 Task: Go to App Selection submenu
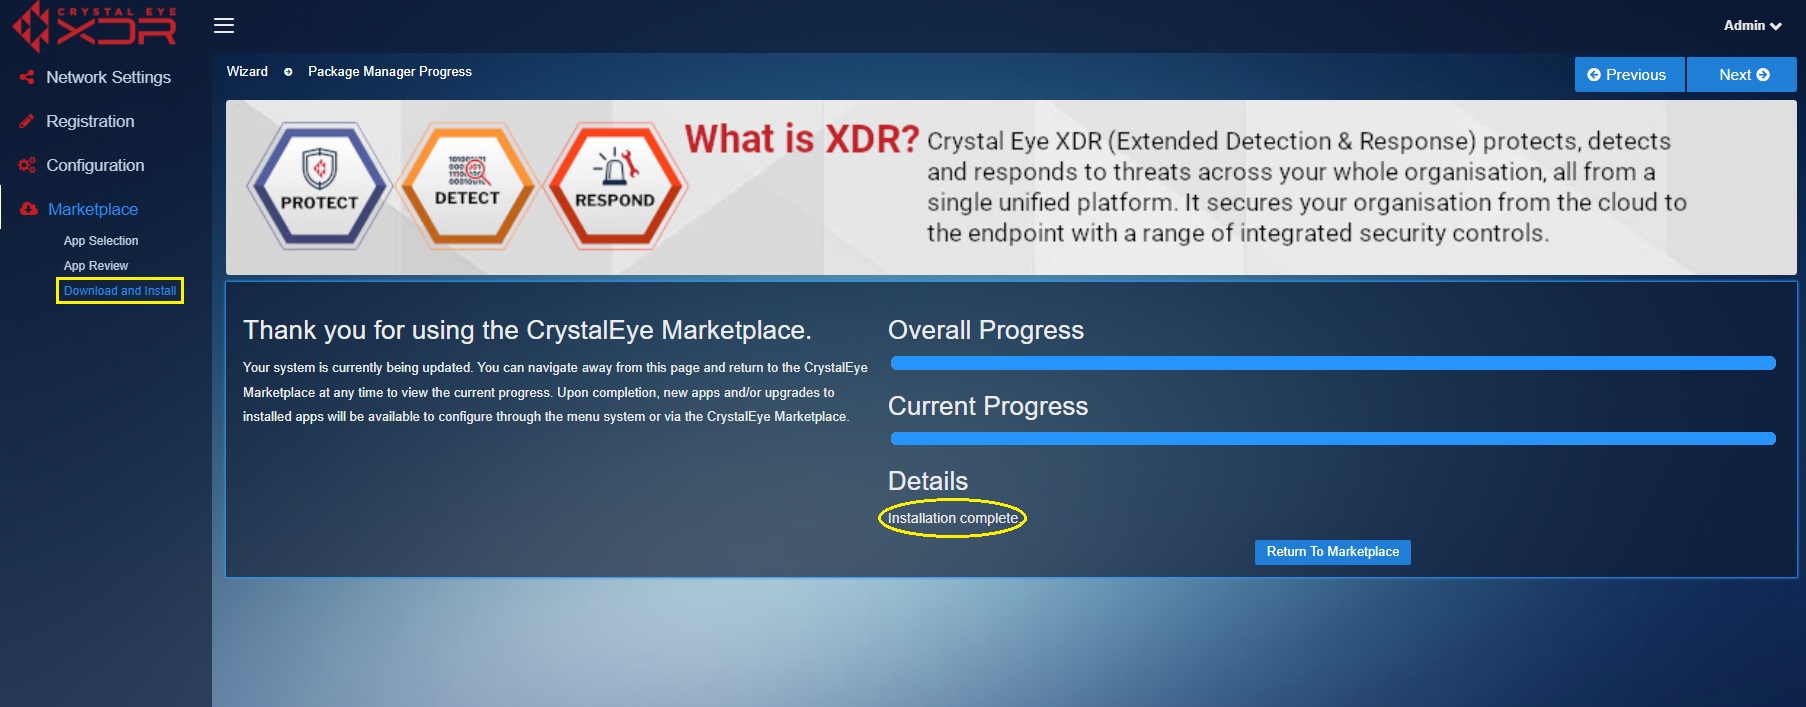[x=101, y=241]
